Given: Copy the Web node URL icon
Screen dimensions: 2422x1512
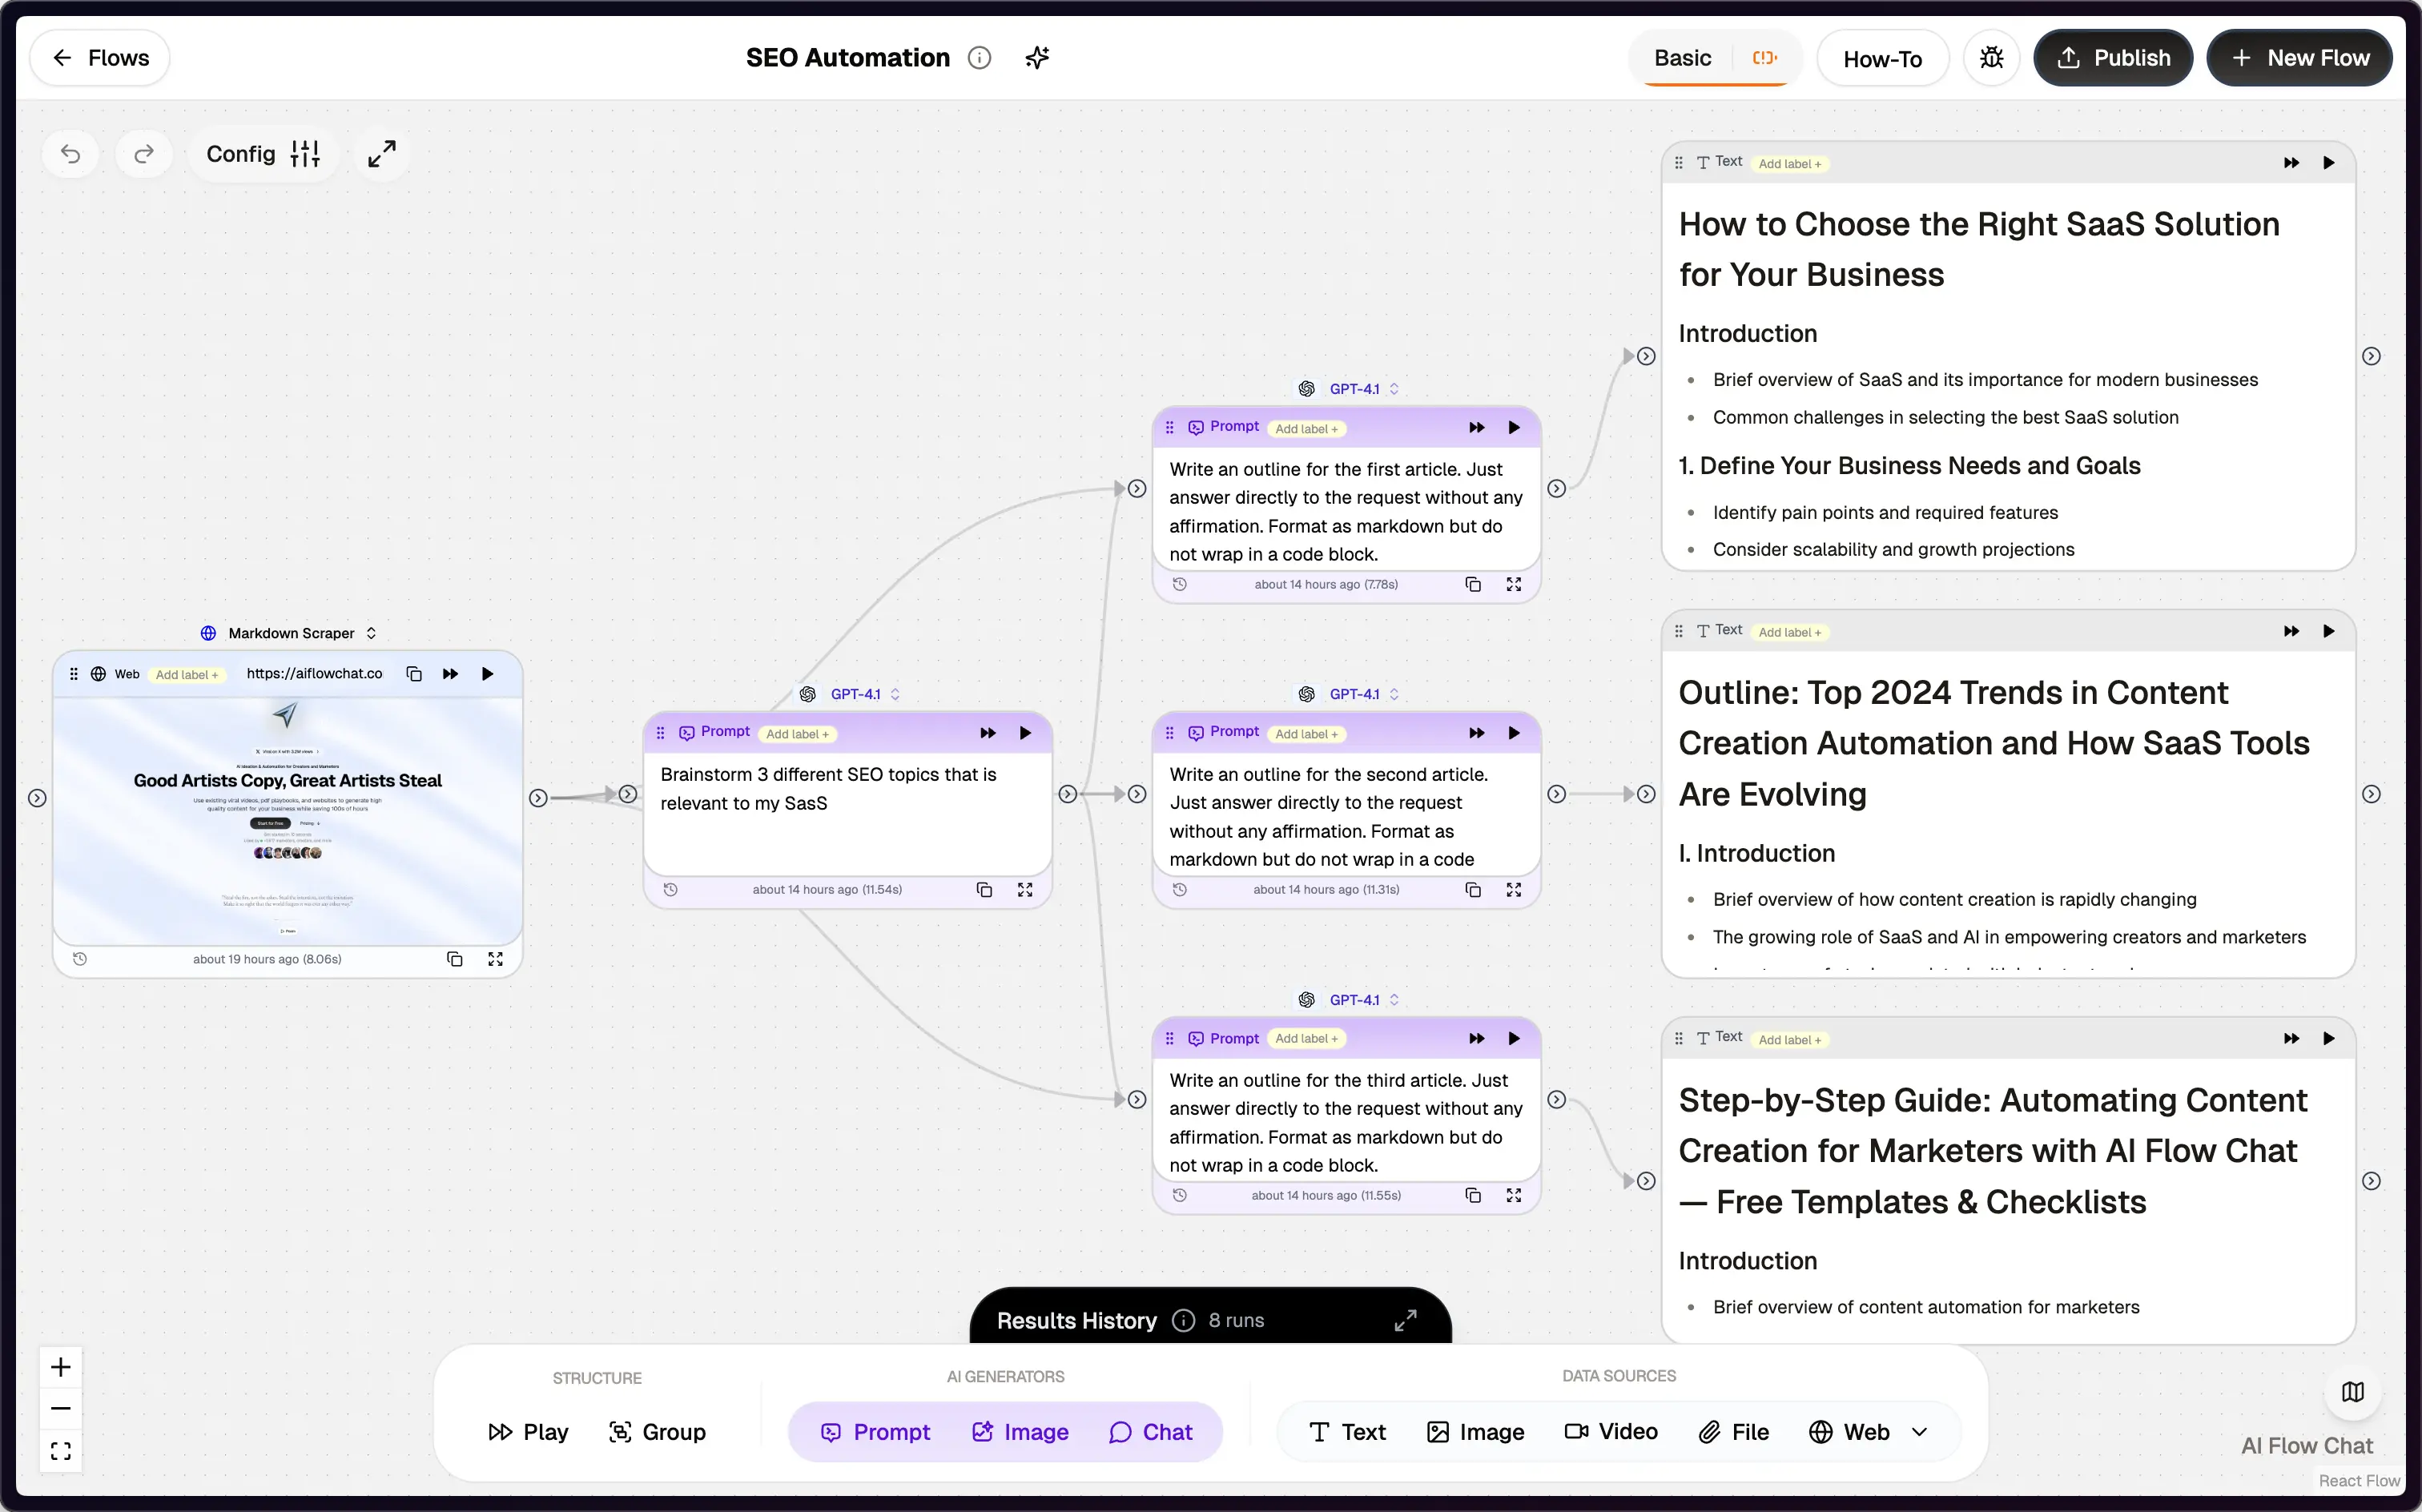Looking at the screenshot, I should (414, 674).
